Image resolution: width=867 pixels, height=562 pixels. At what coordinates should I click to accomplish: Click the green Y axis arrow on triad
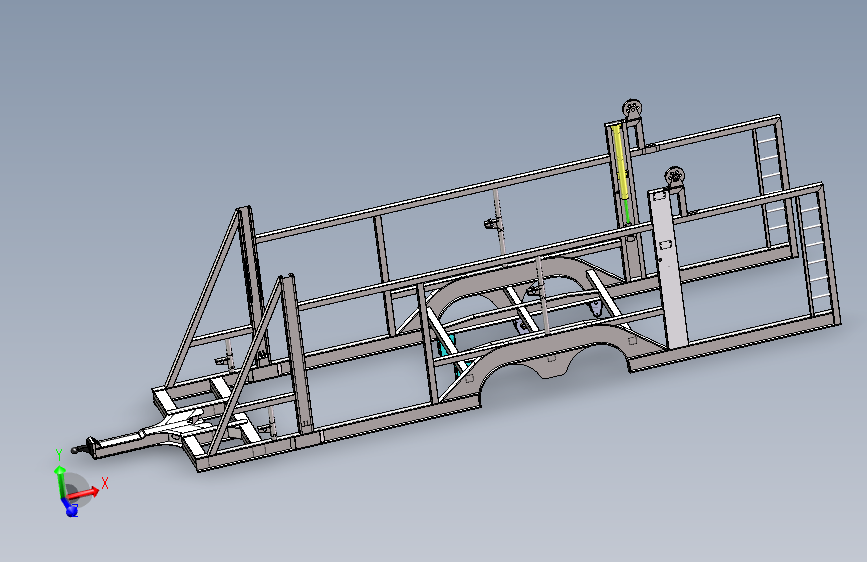60,481
